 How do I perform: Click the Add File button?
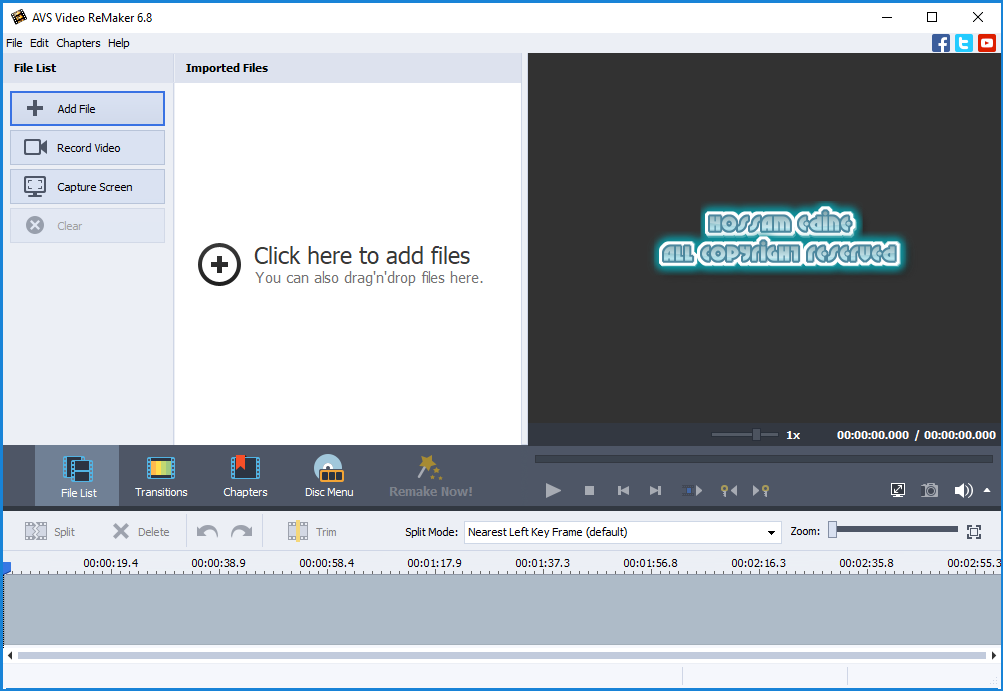click(x=87, y=109)
